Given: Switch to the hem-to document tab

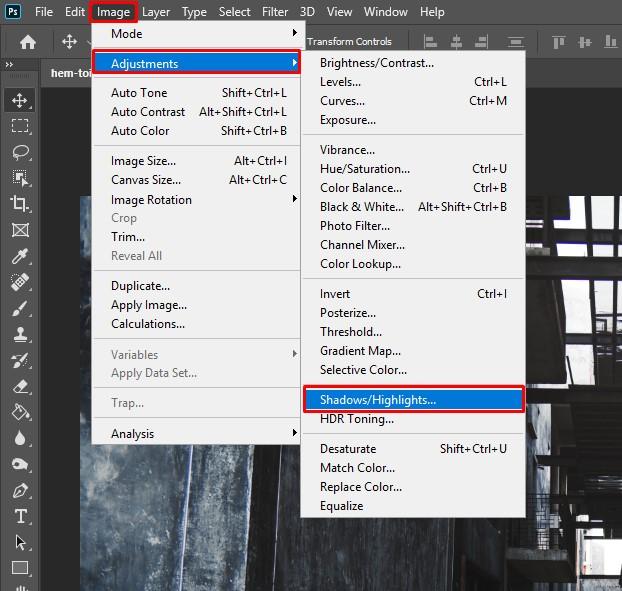Looking at the screenshot, I should 70,72.
